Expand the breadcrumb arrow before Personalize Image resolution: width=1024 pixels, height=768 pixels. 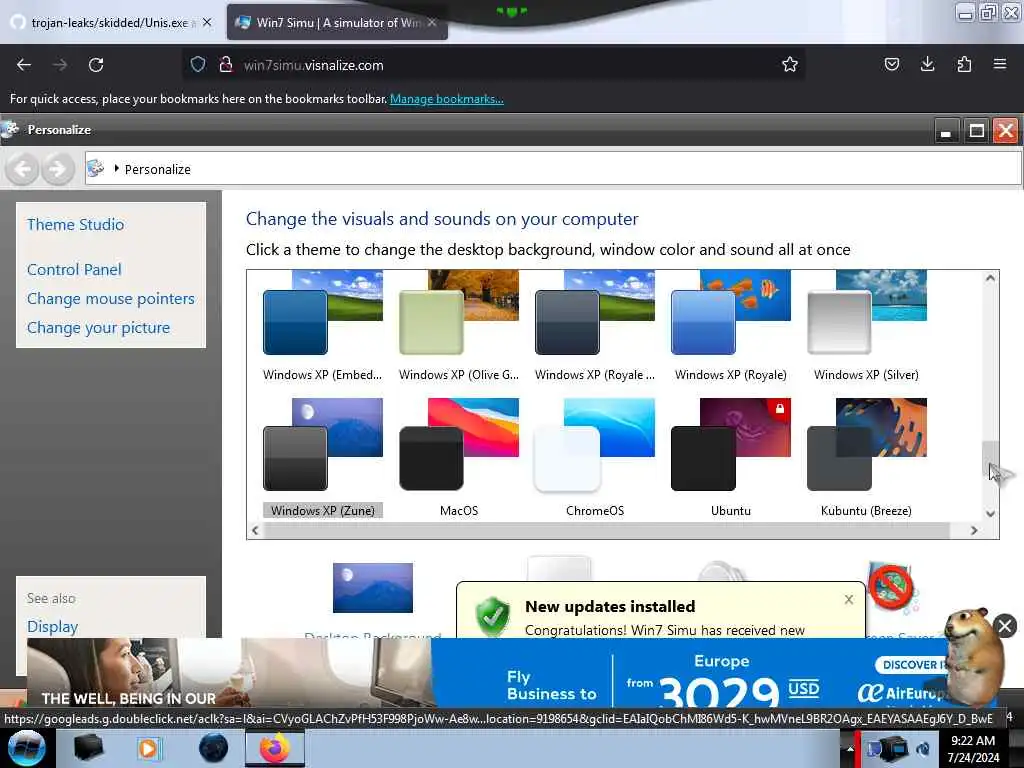point(116,169)
